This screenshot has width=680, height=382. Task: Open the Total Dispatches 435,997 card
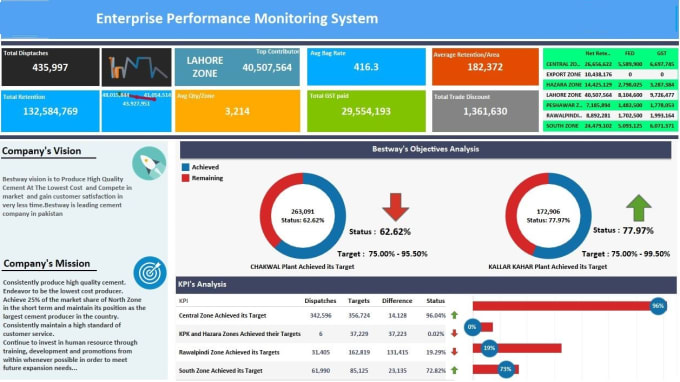click(x=50, y=67)
